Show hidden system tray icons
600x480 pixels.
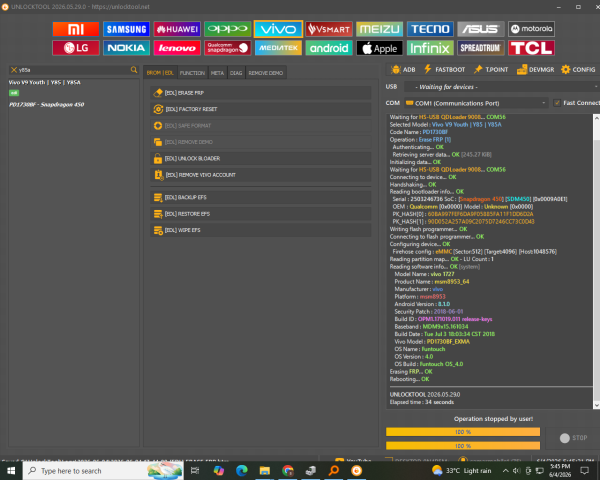pos(505,470)
